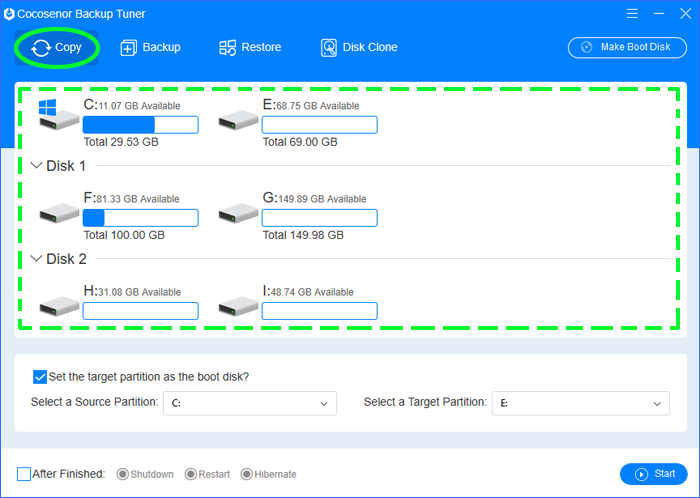Select the I: drive icon

tap(238, 306)
